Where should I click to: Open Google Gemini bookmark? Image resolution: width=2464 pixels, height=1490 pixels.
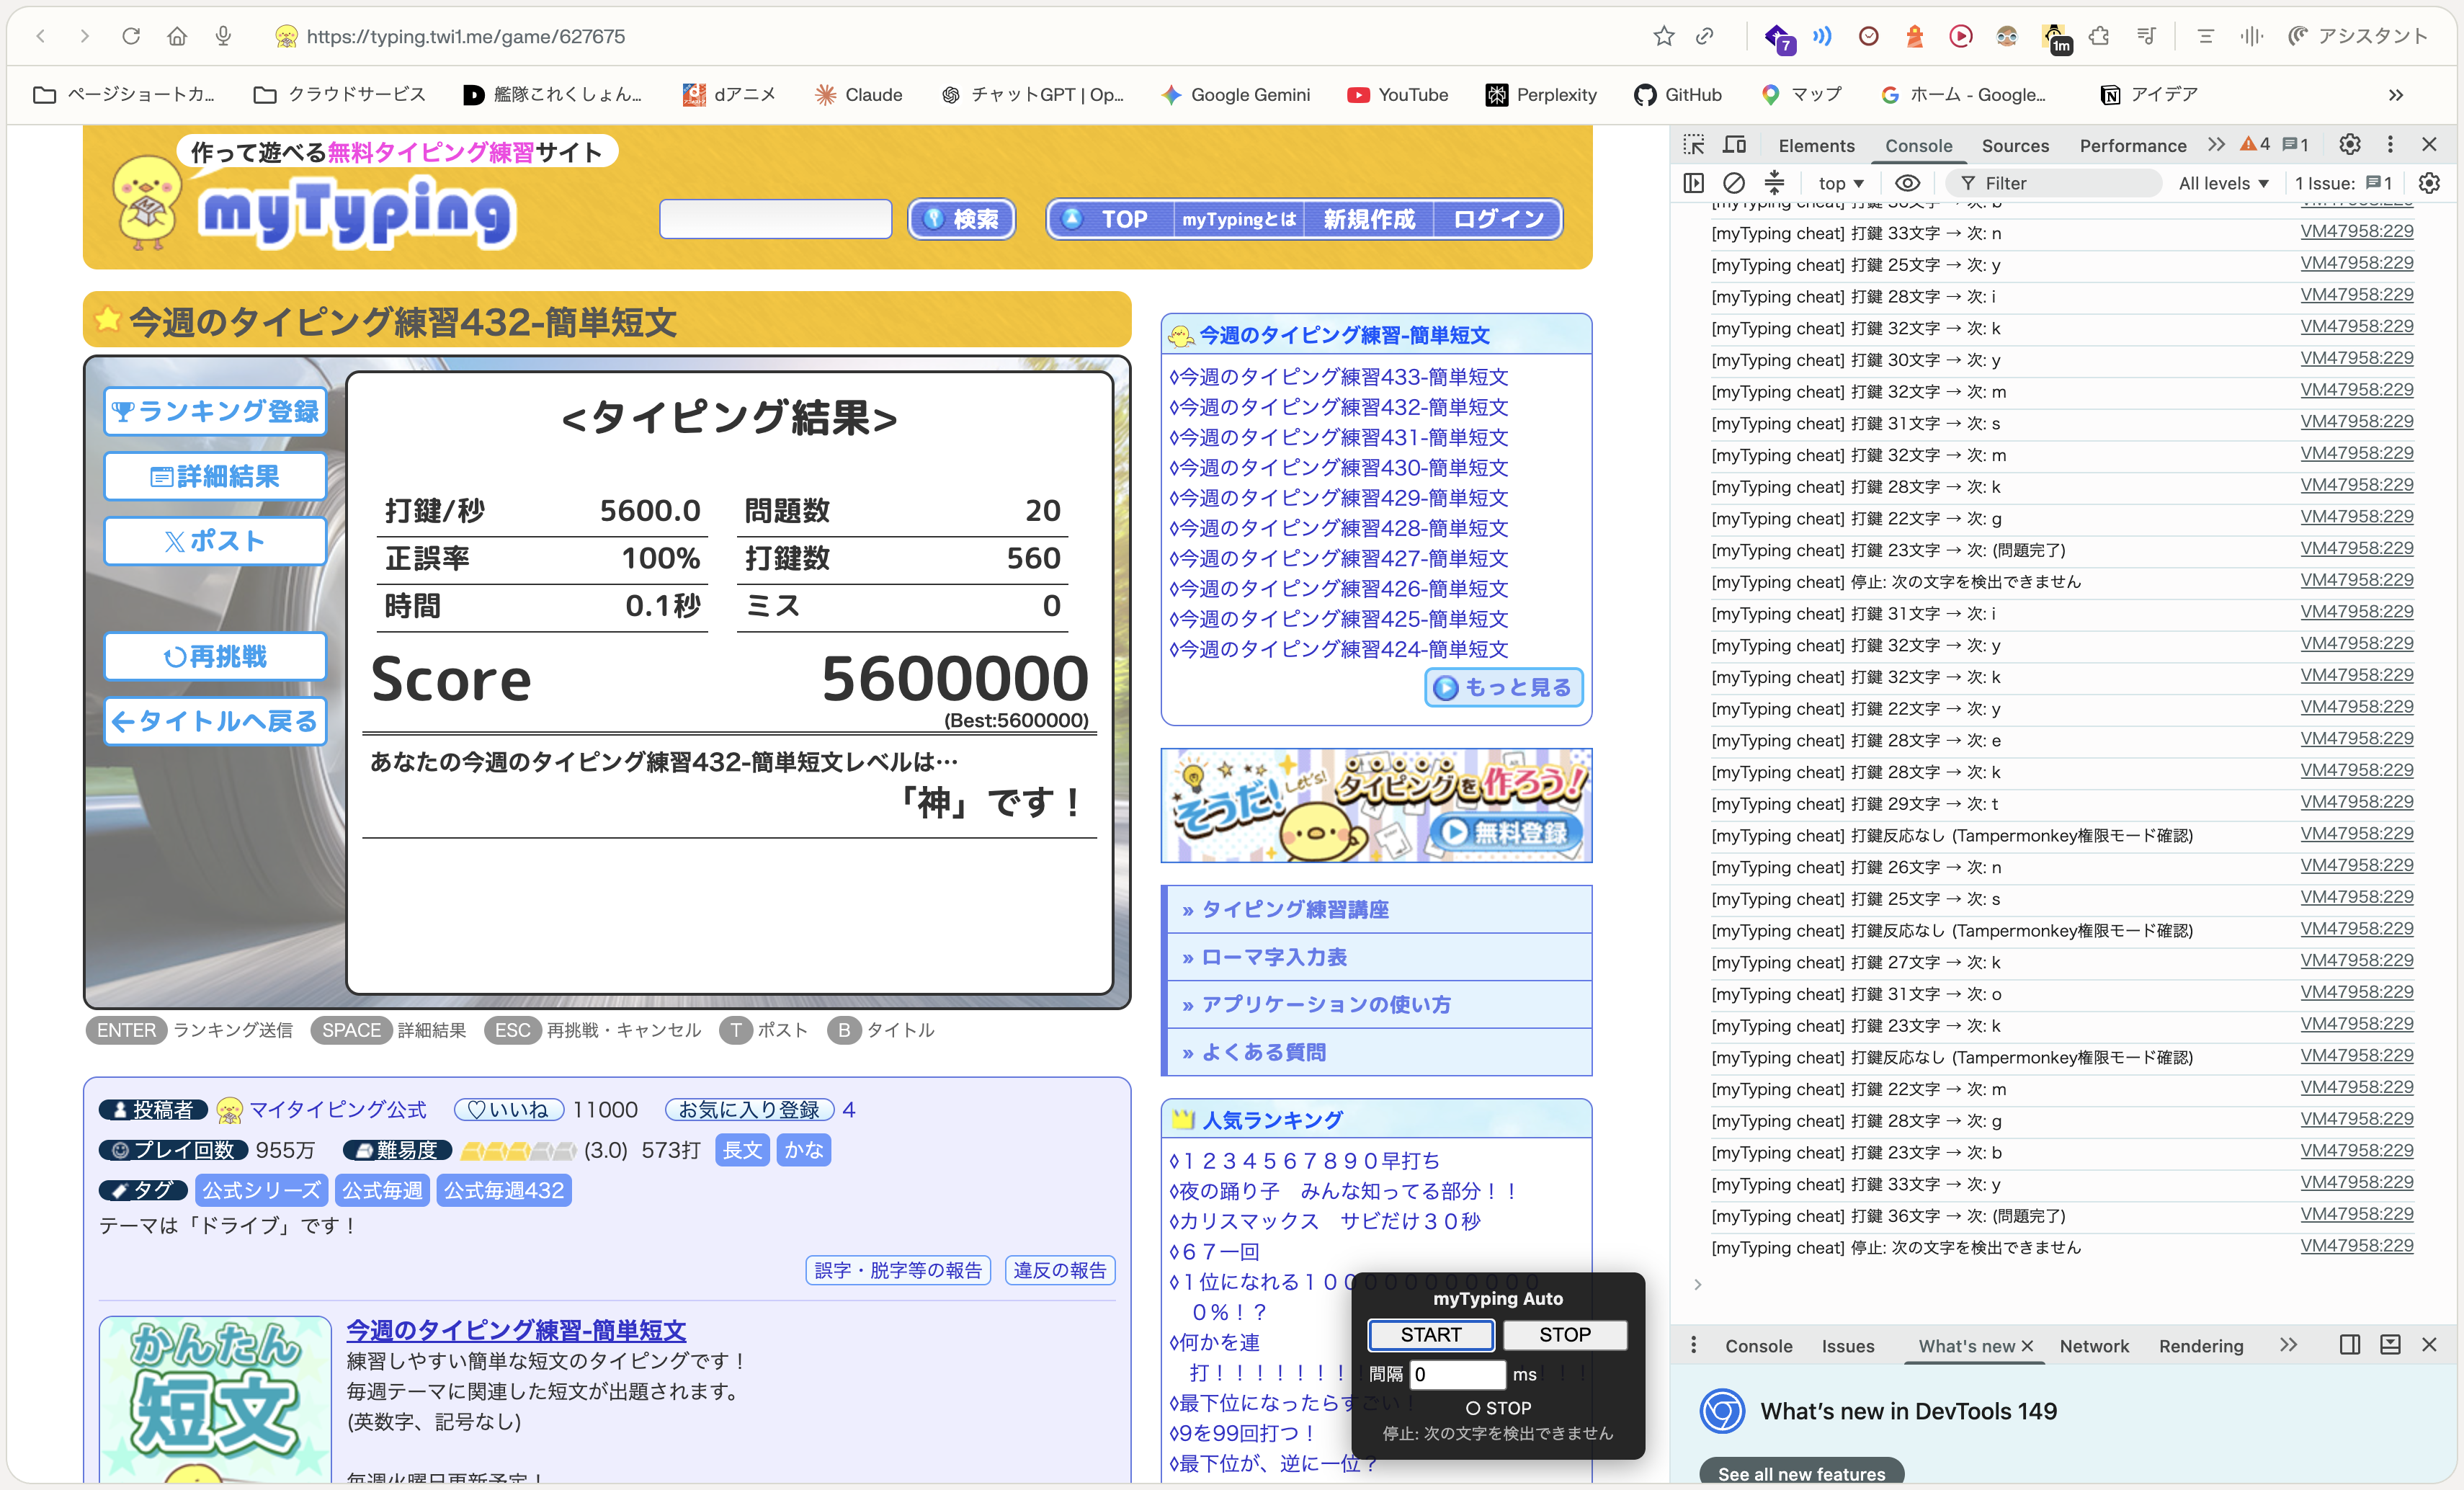point(1235,95)
